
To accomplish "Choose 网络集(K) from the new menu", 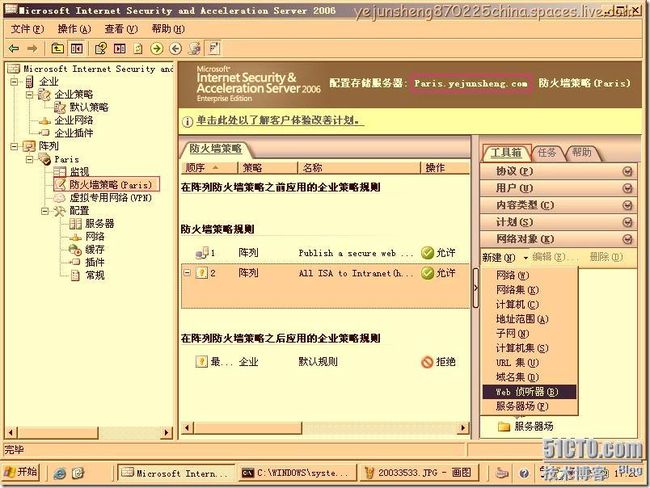I will coord(529,290).
